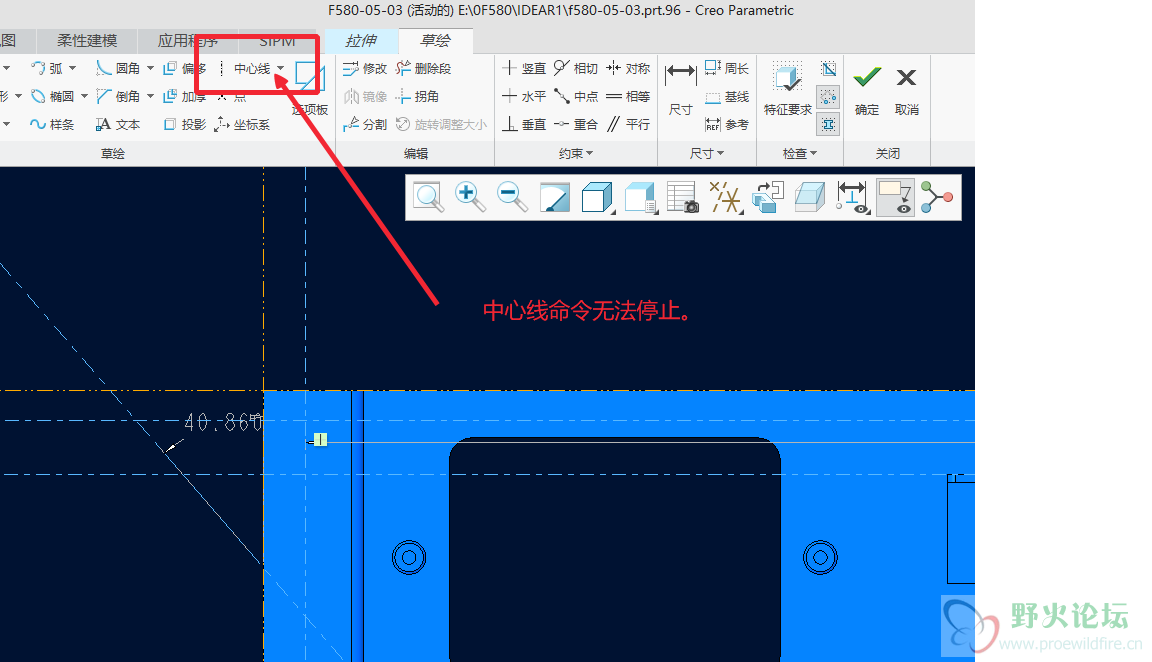1152x662 pixels.
Task: Open the Fillet (圆角) dropdown arrow
Action: point(150,68)
